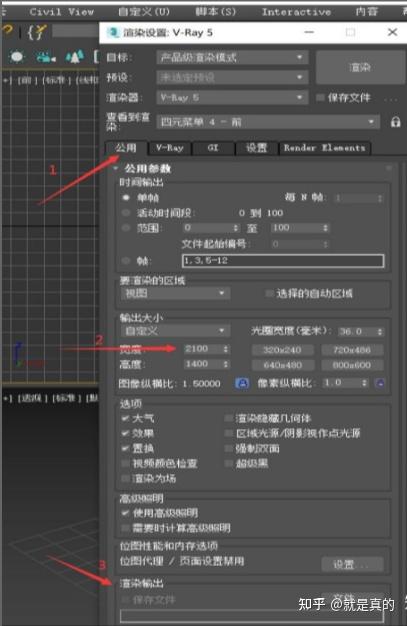
Task: Choose the 800x600 preset size button
Action: (352, 365)
